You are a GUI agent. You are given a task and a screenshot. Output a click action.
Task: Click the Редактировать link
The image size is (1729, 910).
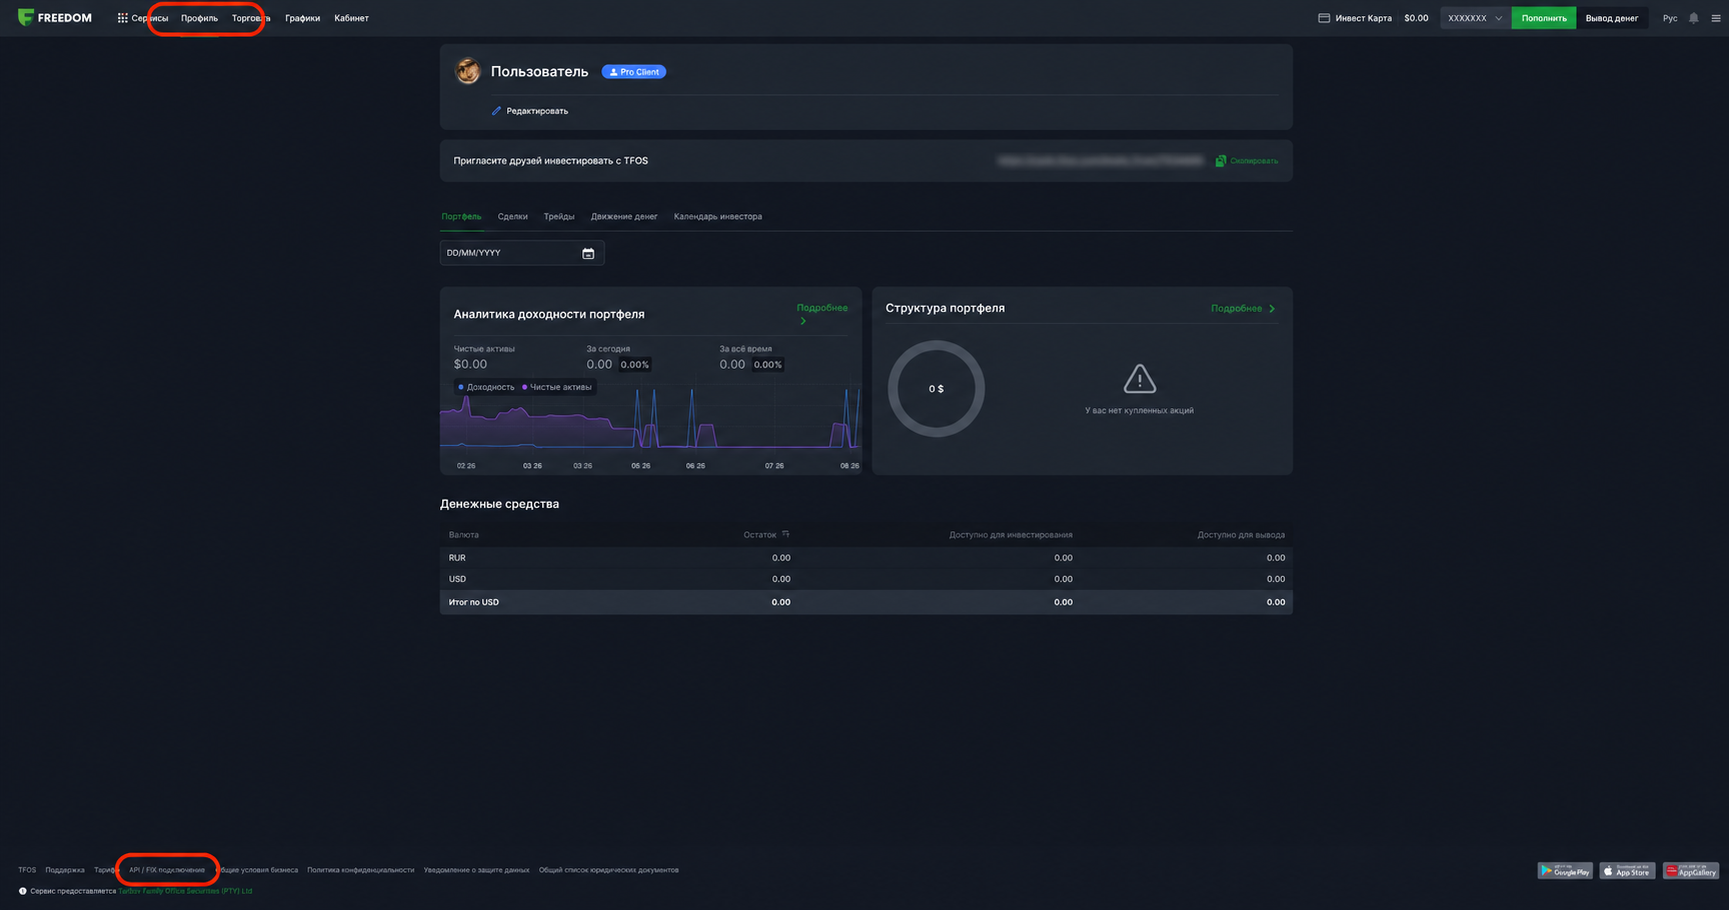pyautogui.click(x=537, y=111)
